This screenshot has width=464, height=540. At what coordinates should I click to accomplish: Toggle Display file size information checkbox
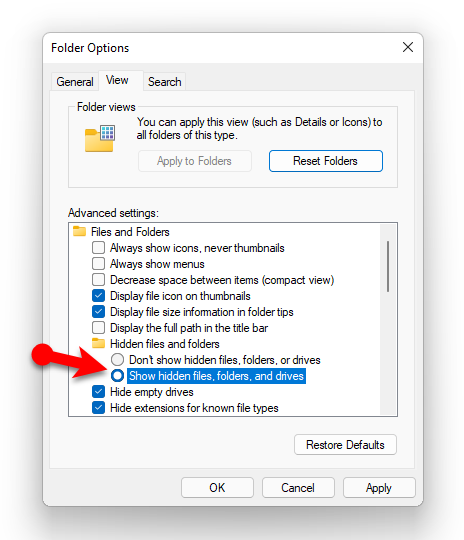click(x=99, y=312)
